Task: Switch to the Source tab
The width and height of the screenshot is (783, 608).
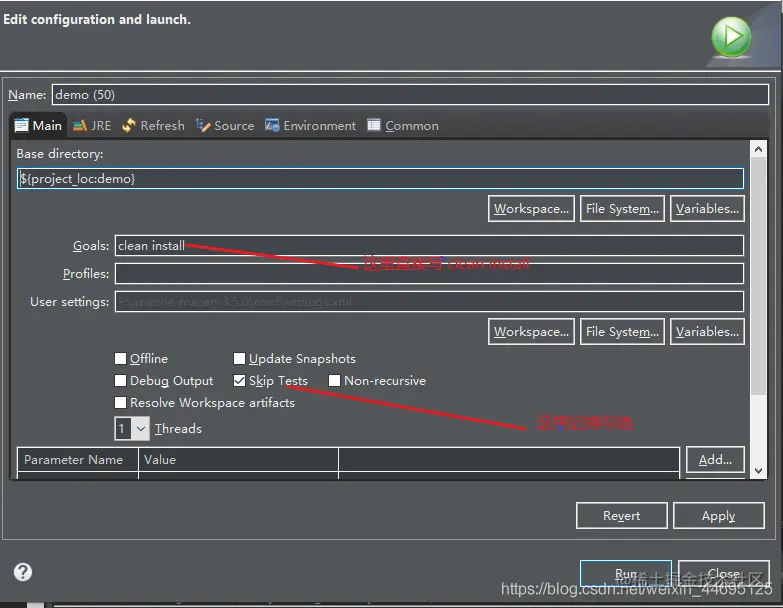Action: [225, 125]
